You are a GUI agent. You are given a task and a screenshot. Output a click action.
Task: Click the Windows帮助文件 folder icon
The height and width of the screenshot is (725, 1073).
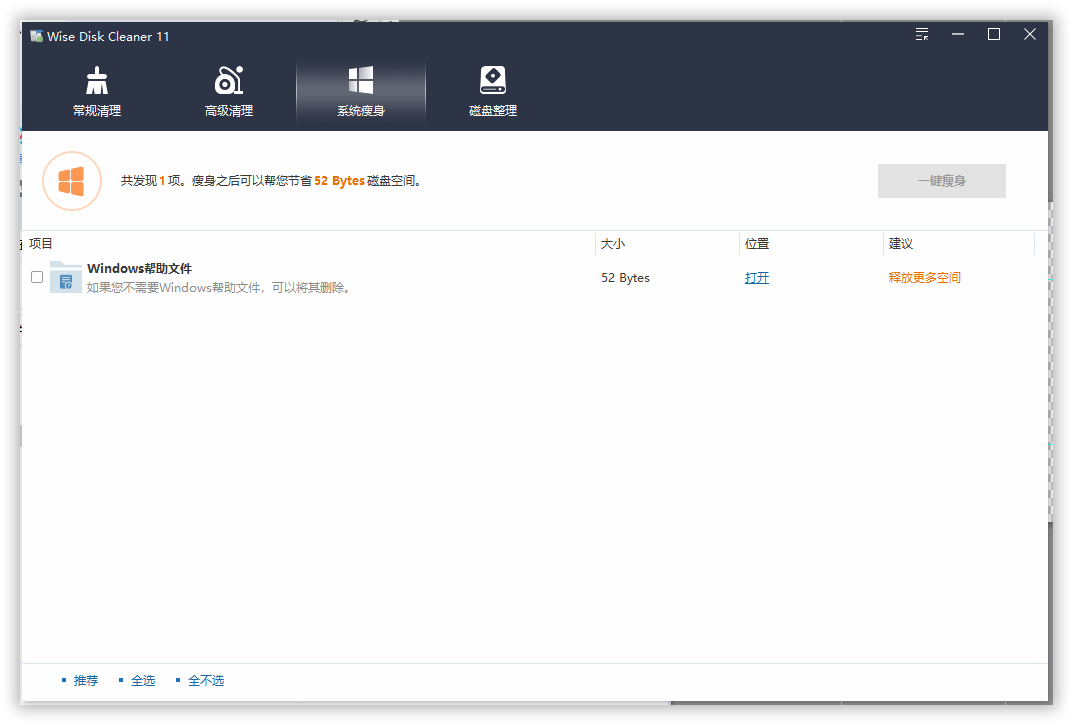coord(66,277)
